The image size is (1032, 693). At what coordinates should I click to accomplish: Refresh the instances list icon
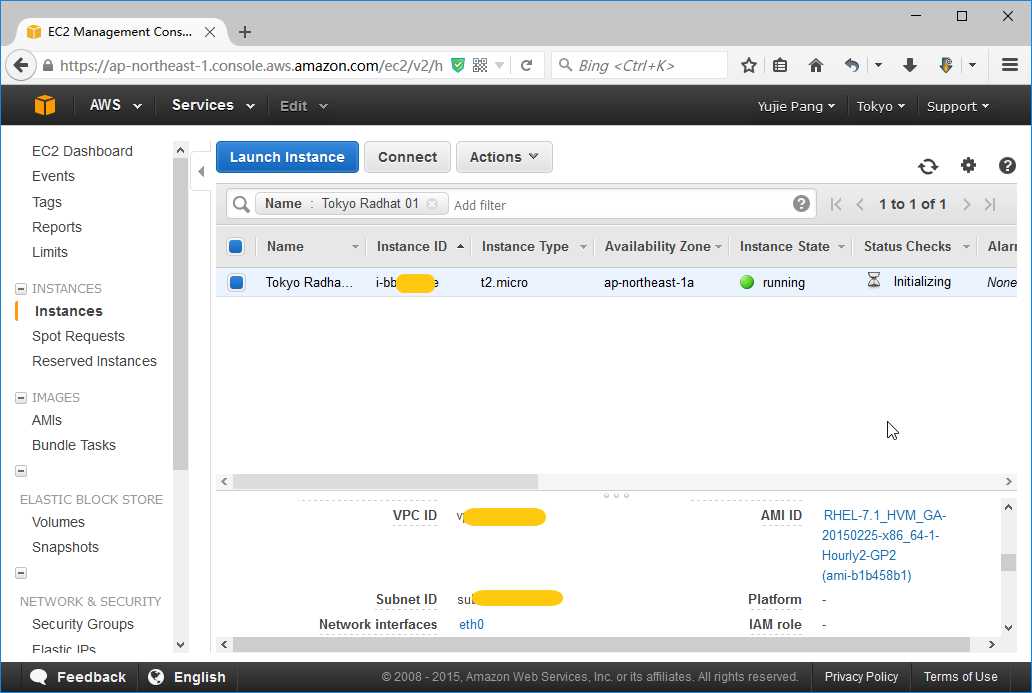(x=928, y=167)
